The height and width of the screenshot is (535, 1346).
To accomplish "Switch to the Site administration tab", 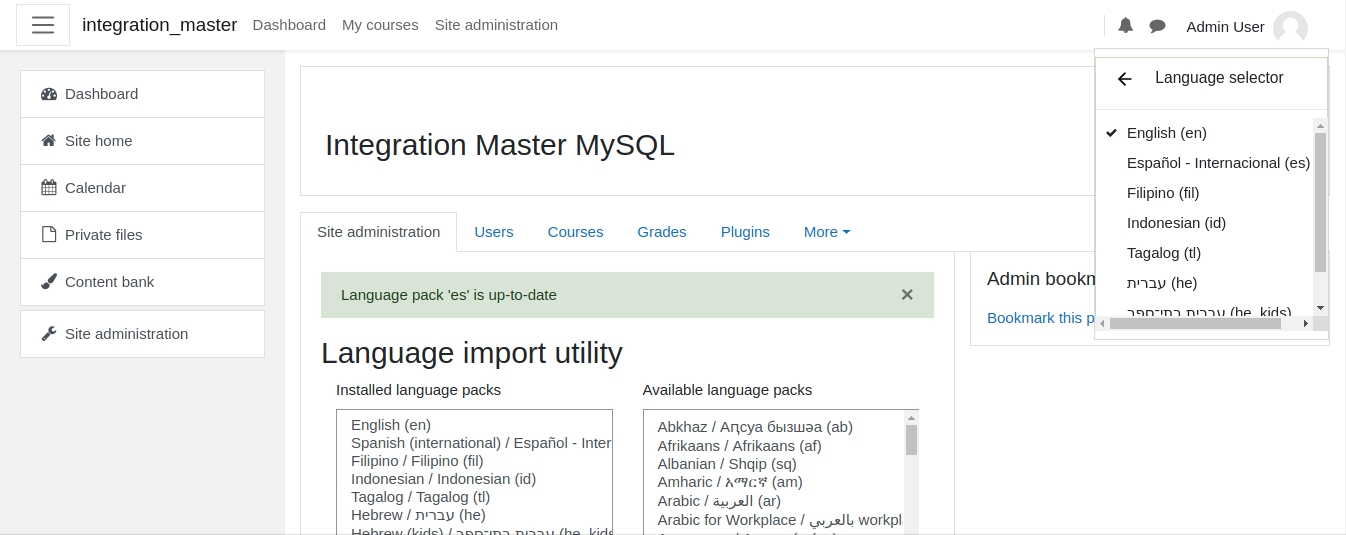I will point(378,232).
